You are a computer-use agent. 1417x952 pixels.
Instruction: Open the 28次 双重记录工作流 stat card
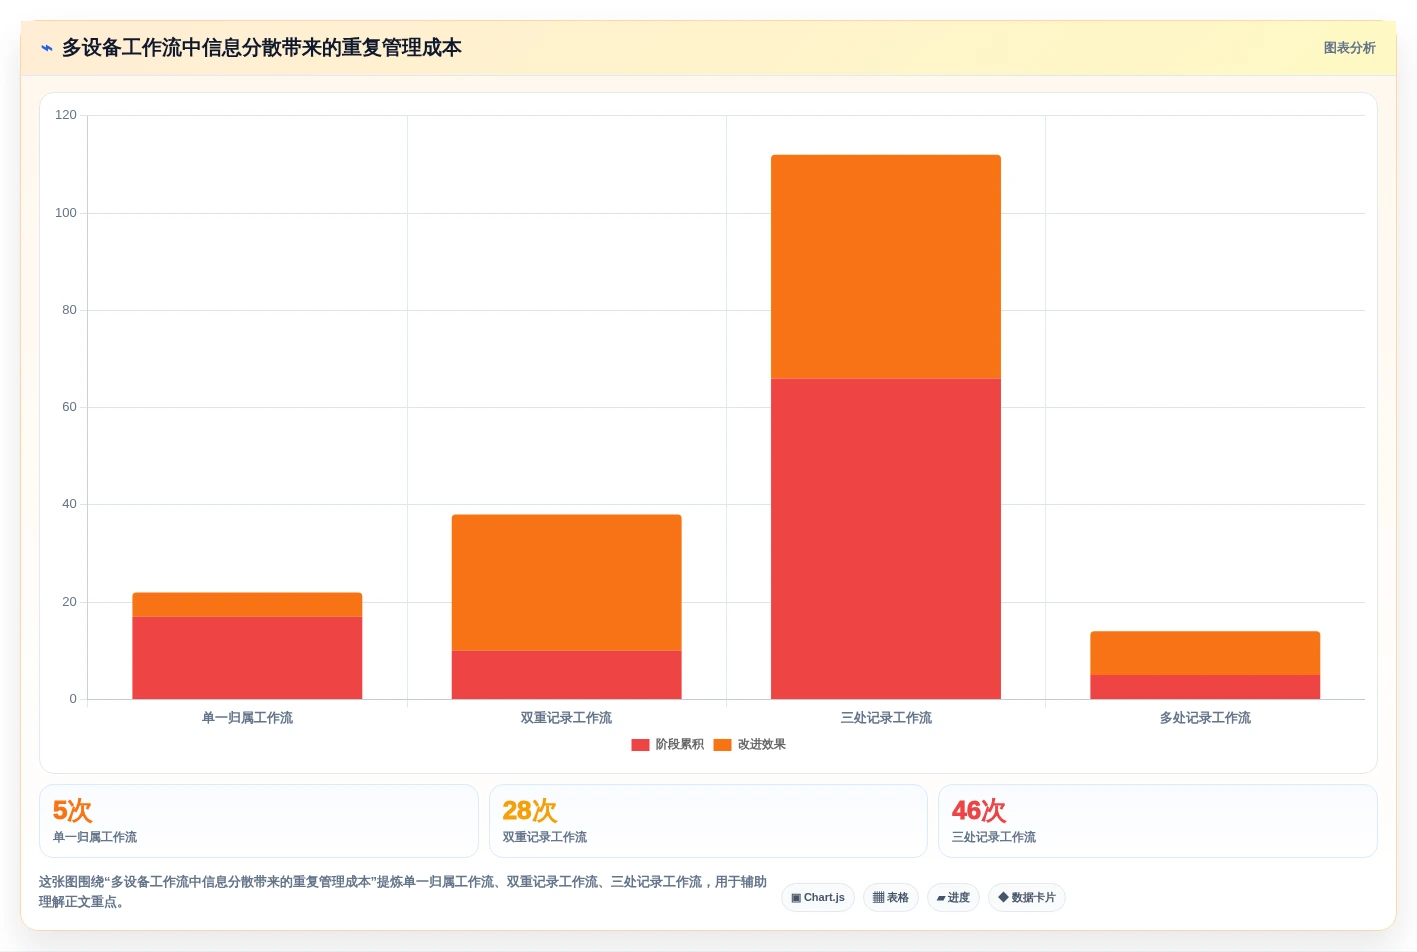tap(708, 821)
